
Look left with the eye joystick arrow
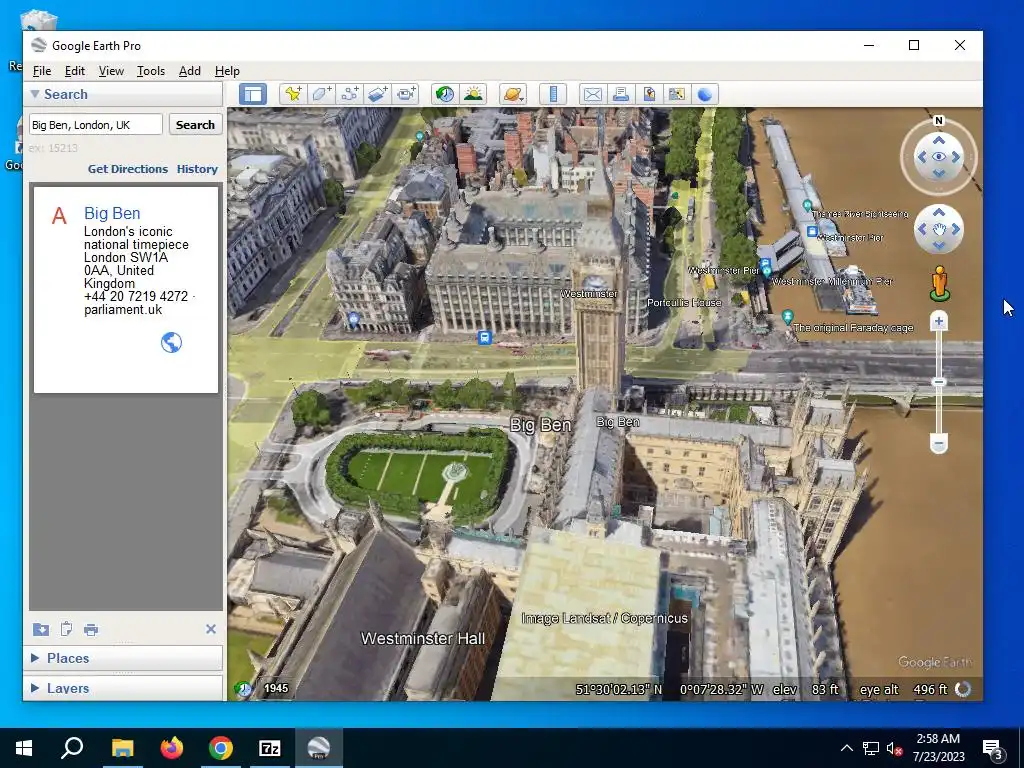921,157
